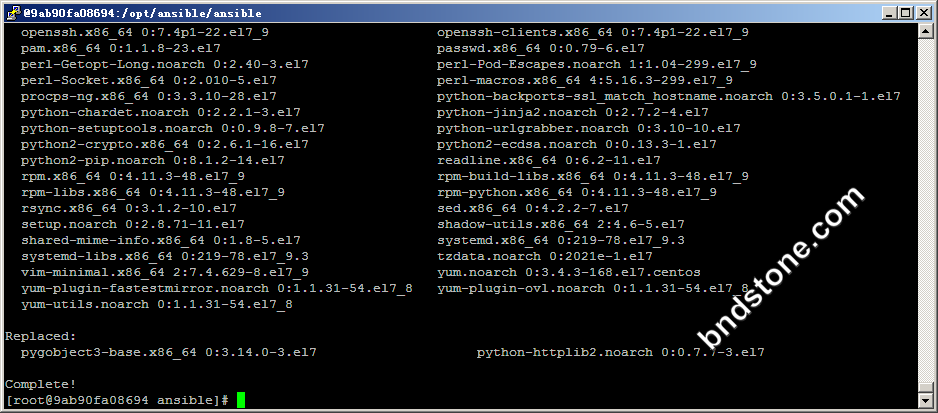Click the 'Complete!' output line

pos(41,384)
